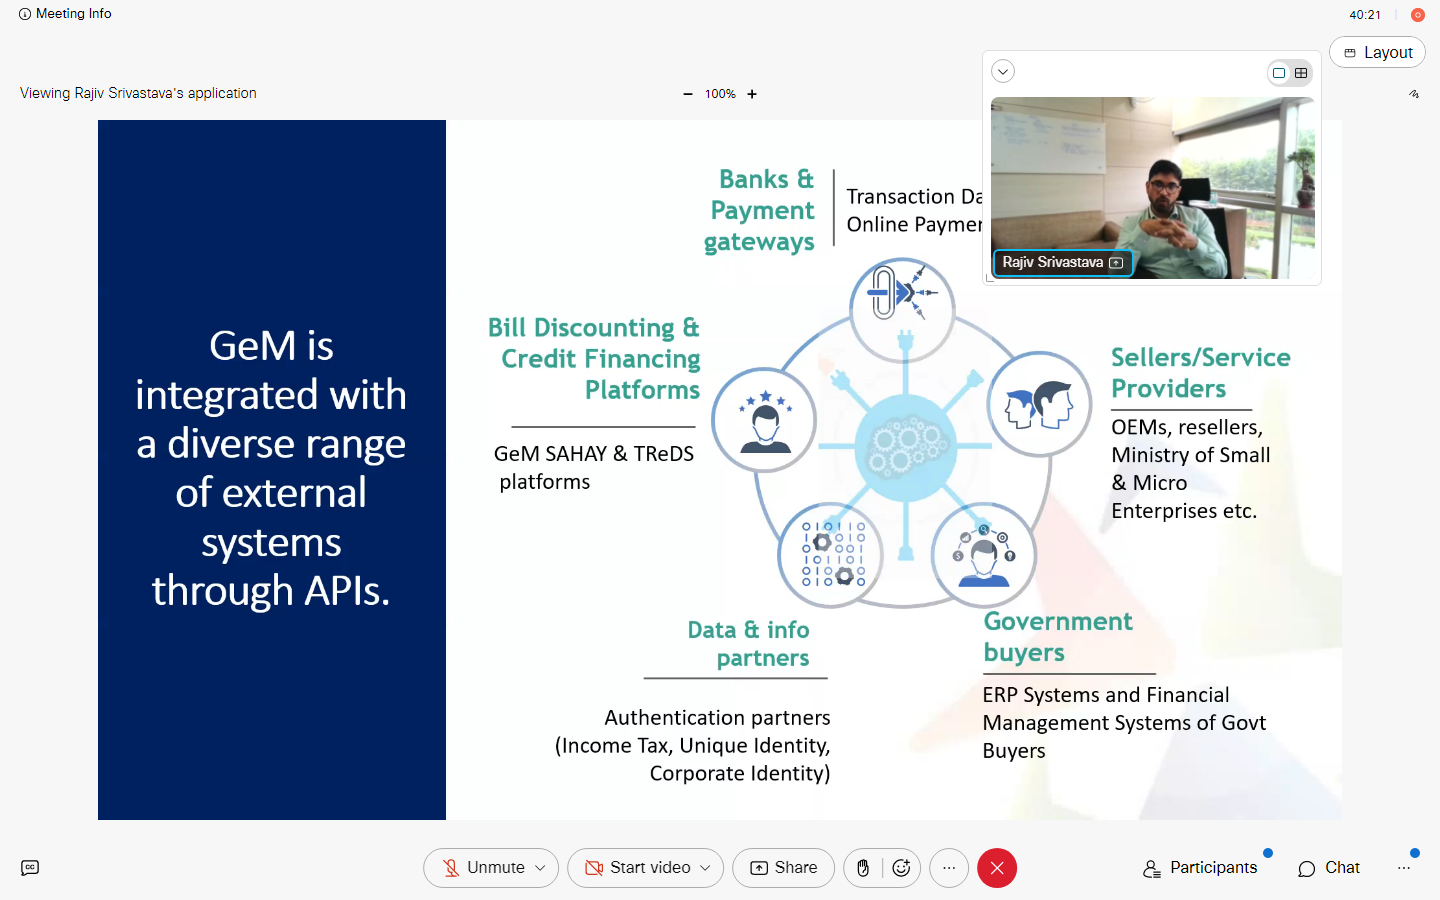Zoom in shared content with plus

click(x=752, y=94)
